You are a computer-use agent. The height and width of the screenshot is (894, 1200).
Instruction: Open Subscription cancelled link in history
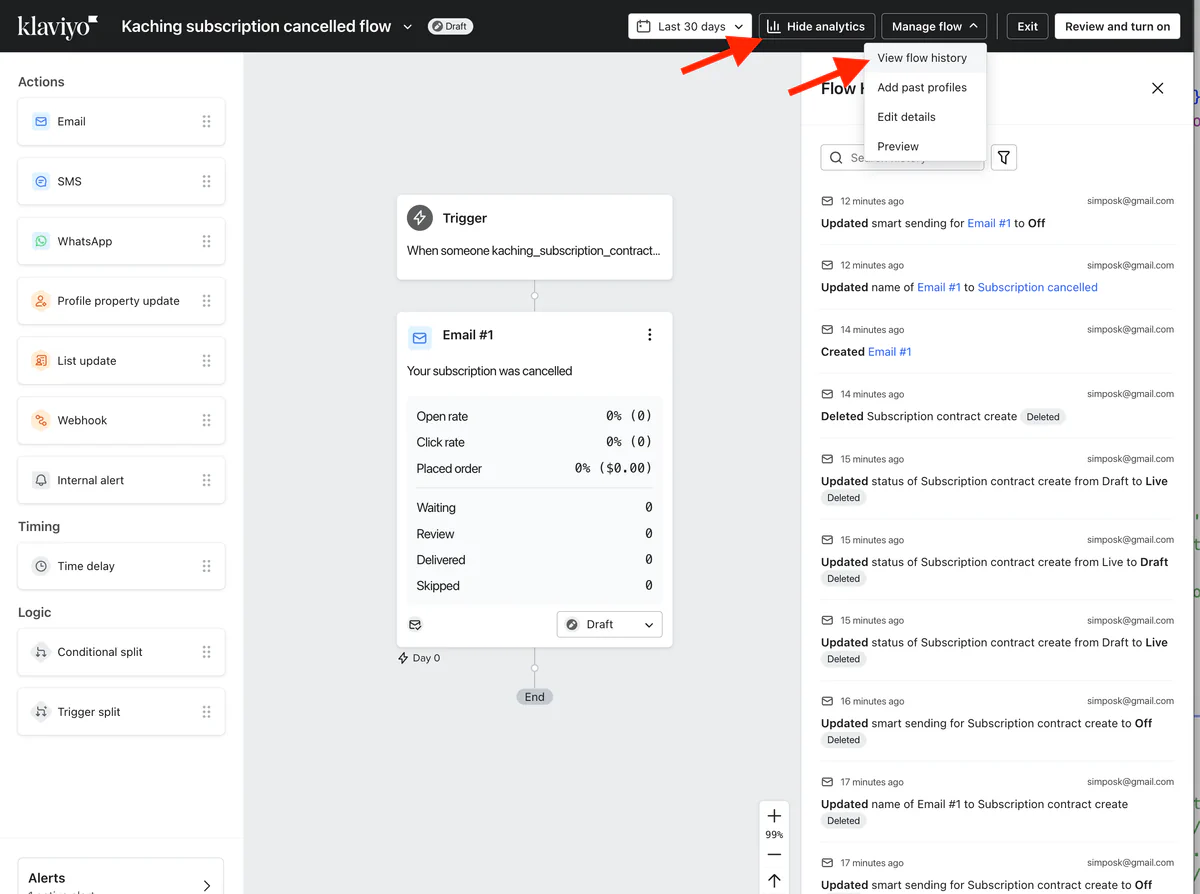1037,287
